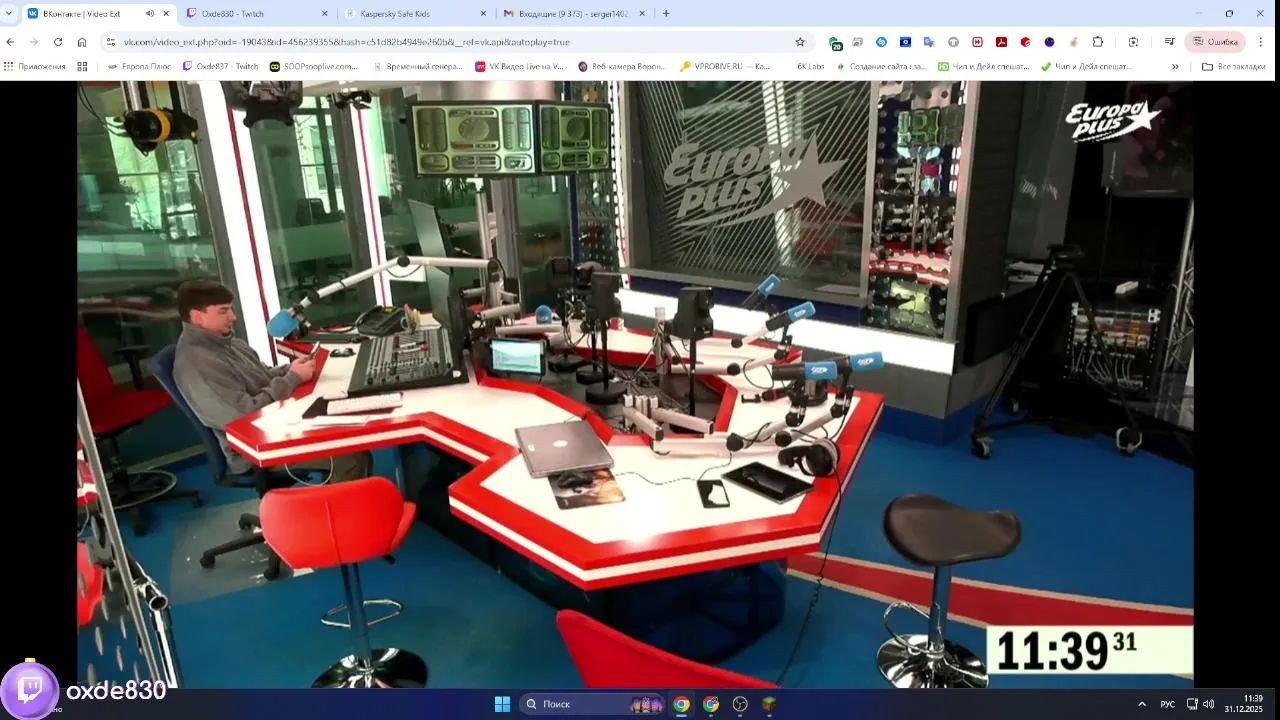The width and height of the screenshot is (1280, 720).
Task: Open the dark round extension icon
Action: coord(1049,42)
